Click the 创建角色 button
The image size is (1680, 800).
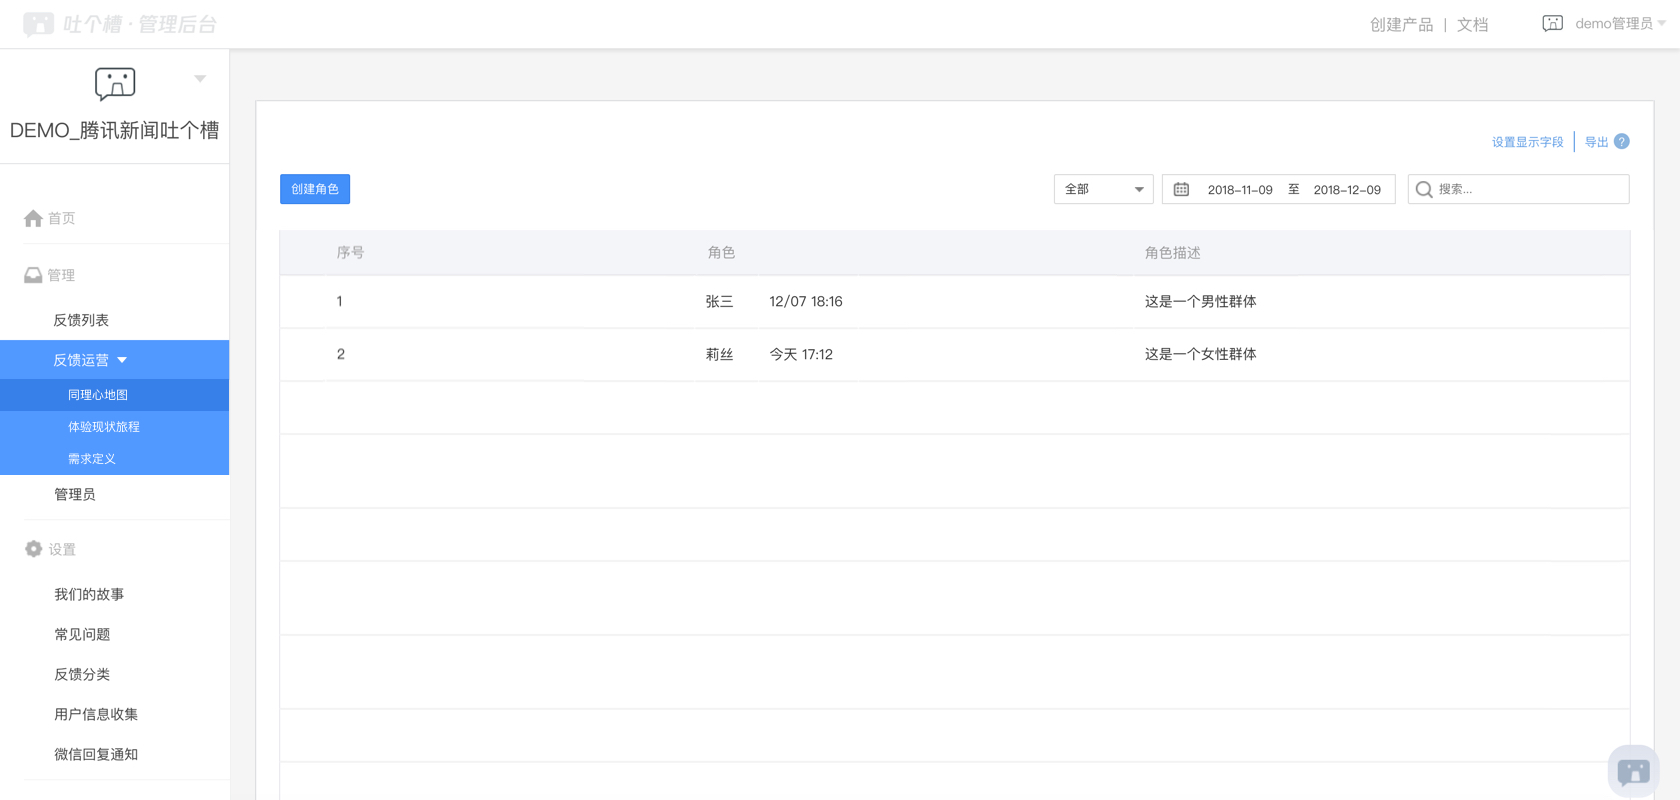pyautogui.click(x=315, y=189)
